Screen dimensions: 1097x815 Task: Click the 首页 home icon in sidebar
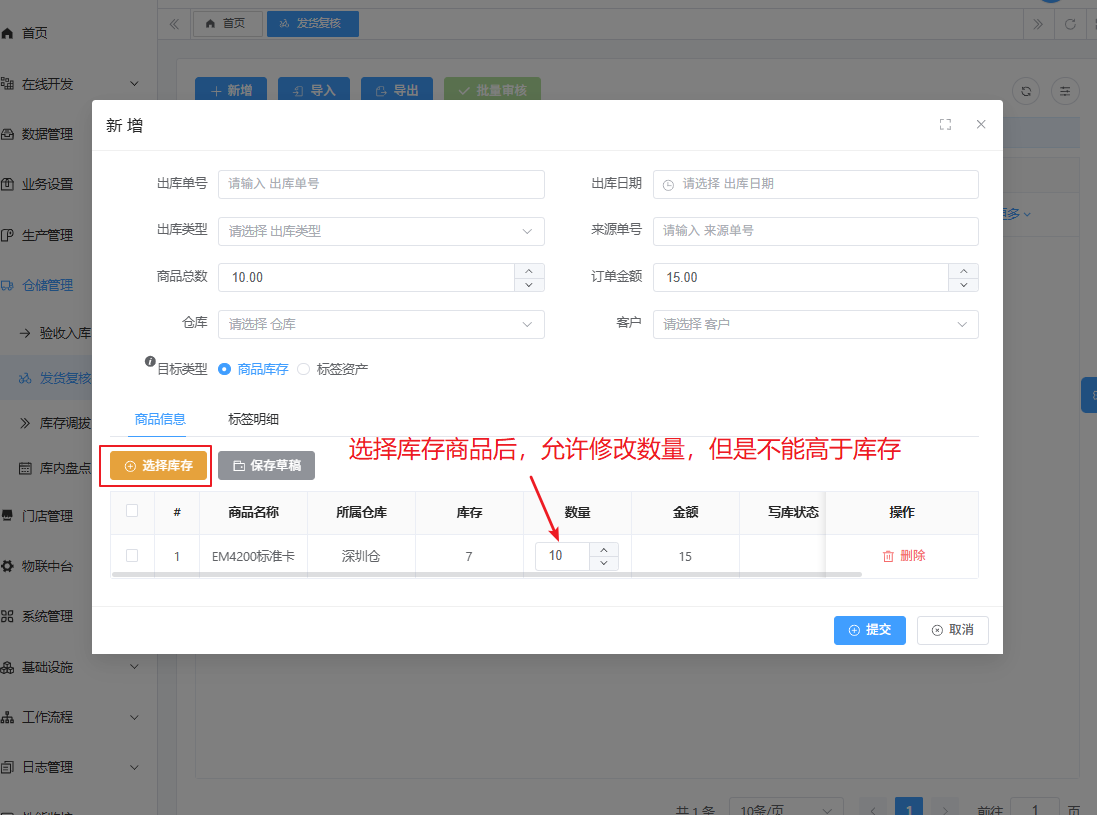[x=8, y=33]
